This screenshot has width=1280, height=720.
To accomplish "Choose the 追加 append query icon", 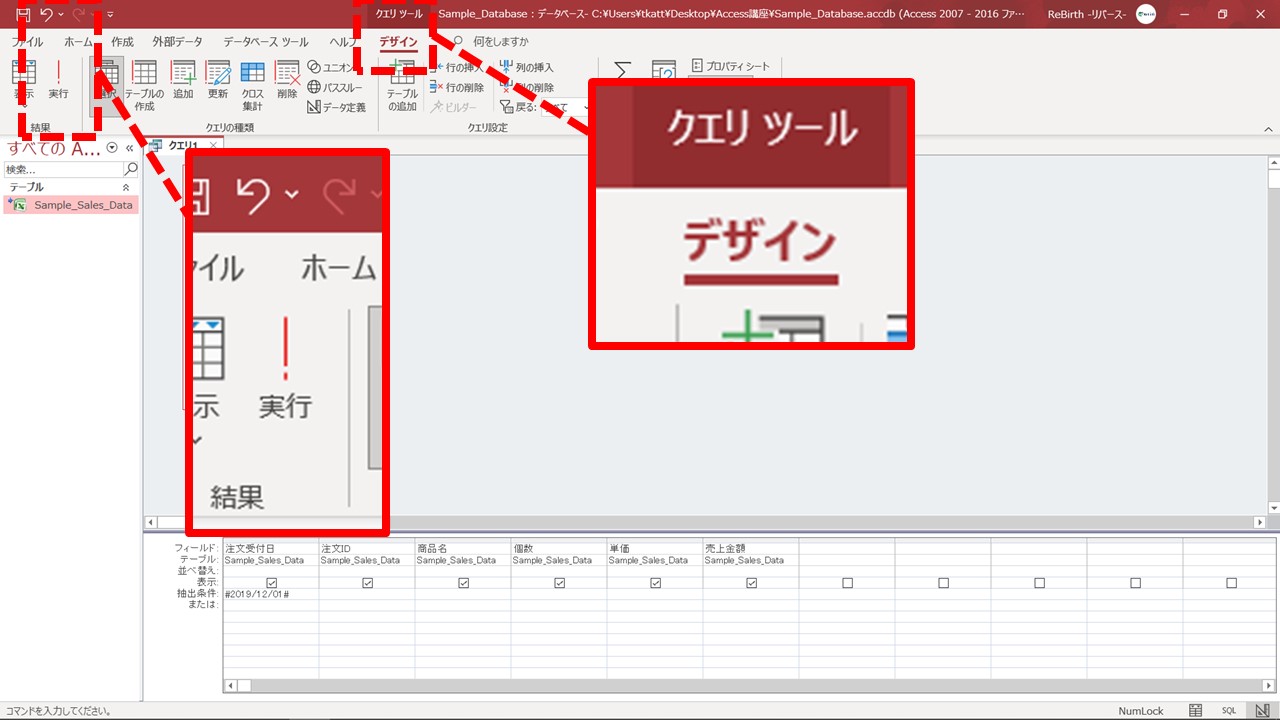I will (x=183, y=79).
